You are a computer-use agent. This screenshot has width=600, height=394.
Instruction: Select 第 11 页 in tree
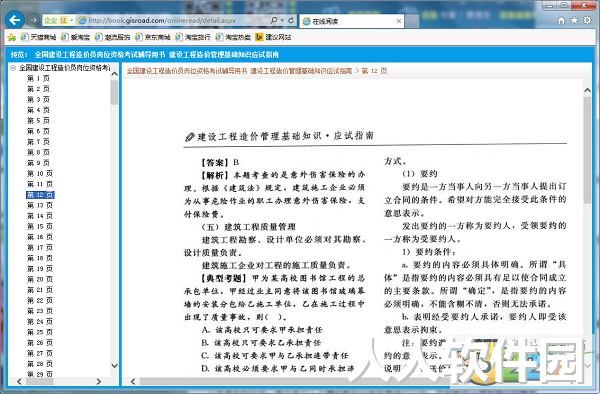click(x=40, y=184)
